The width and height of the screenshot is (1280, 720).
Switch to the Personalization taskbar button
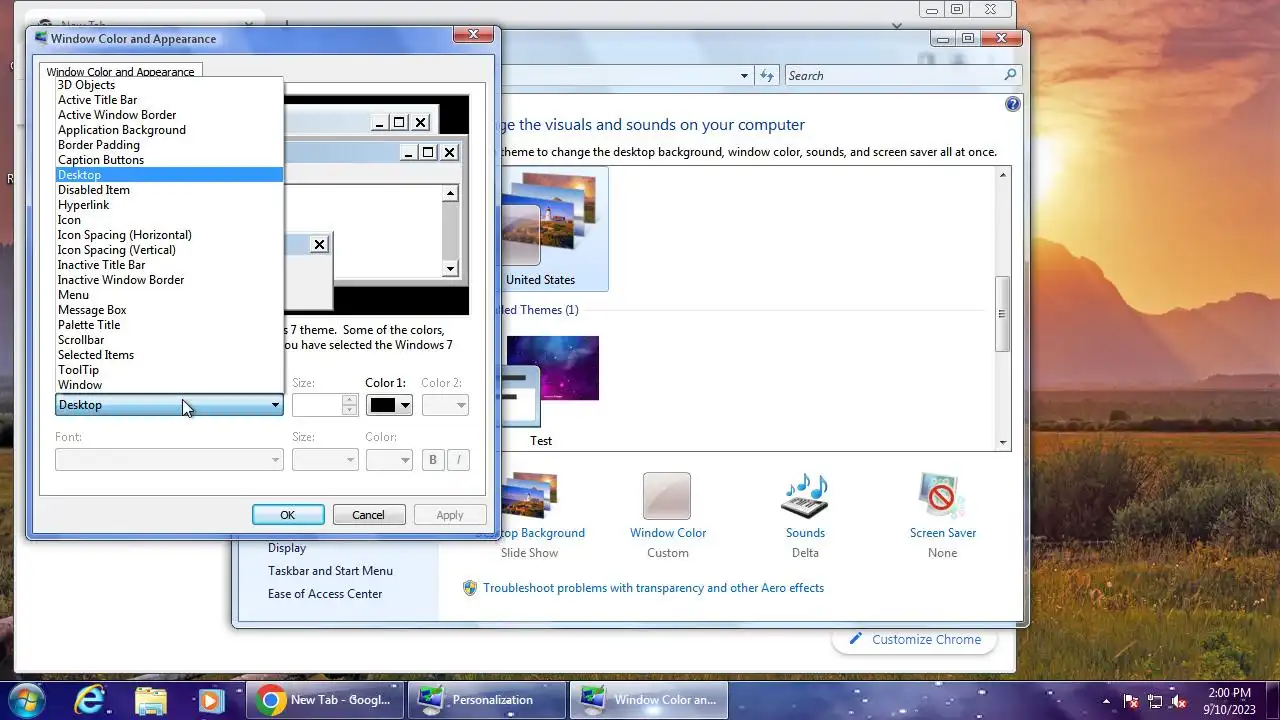tap(488, 700)
